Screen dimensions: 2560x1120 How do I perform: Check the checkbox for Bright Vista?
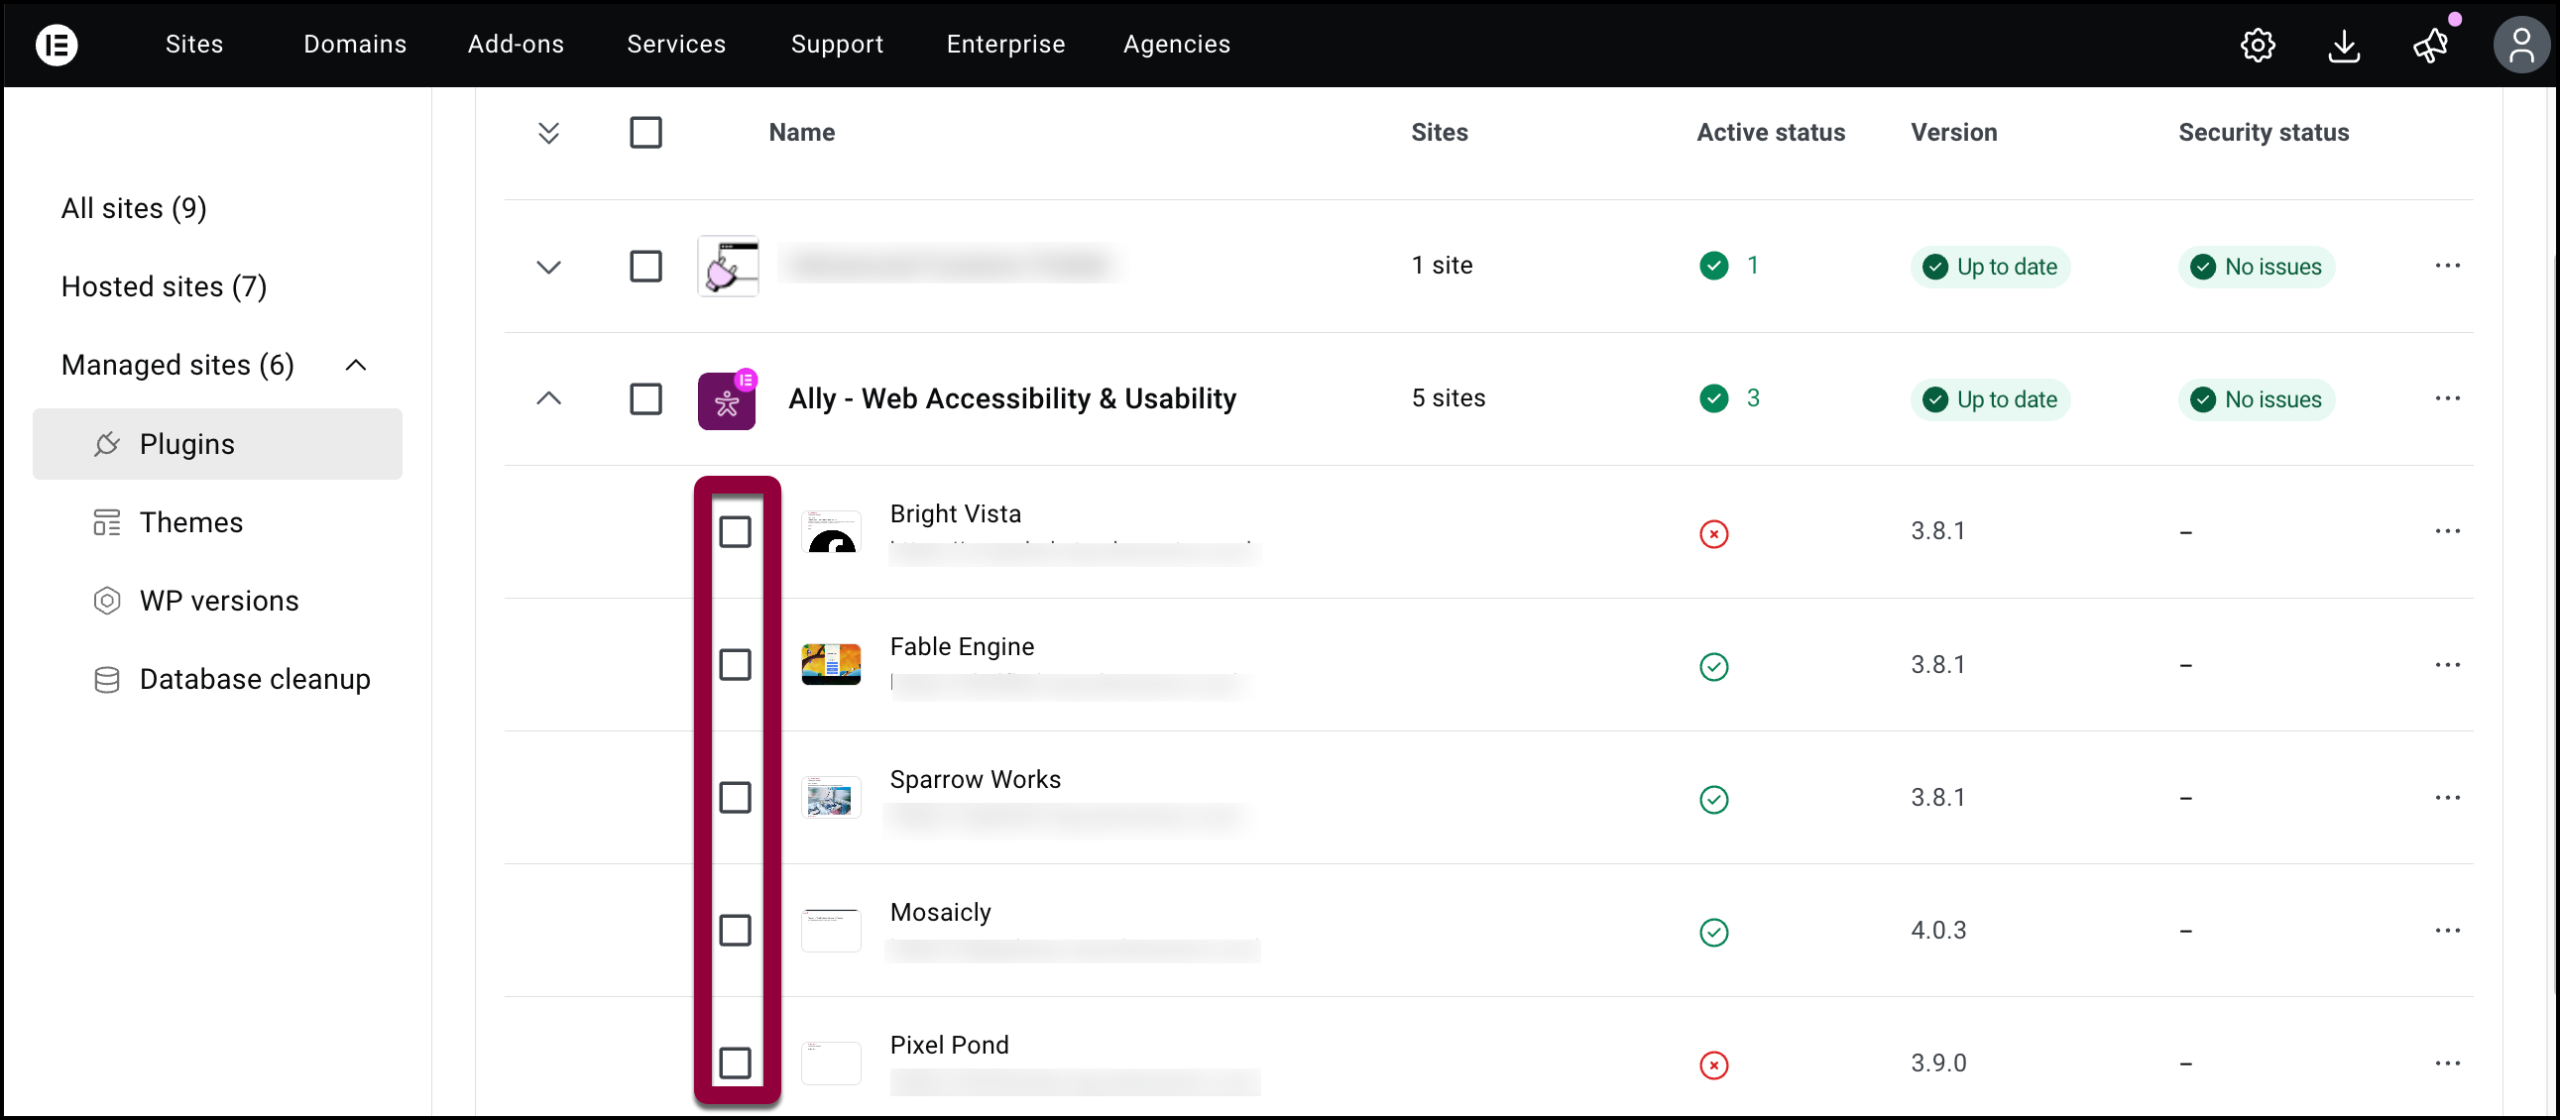point(735,533)
